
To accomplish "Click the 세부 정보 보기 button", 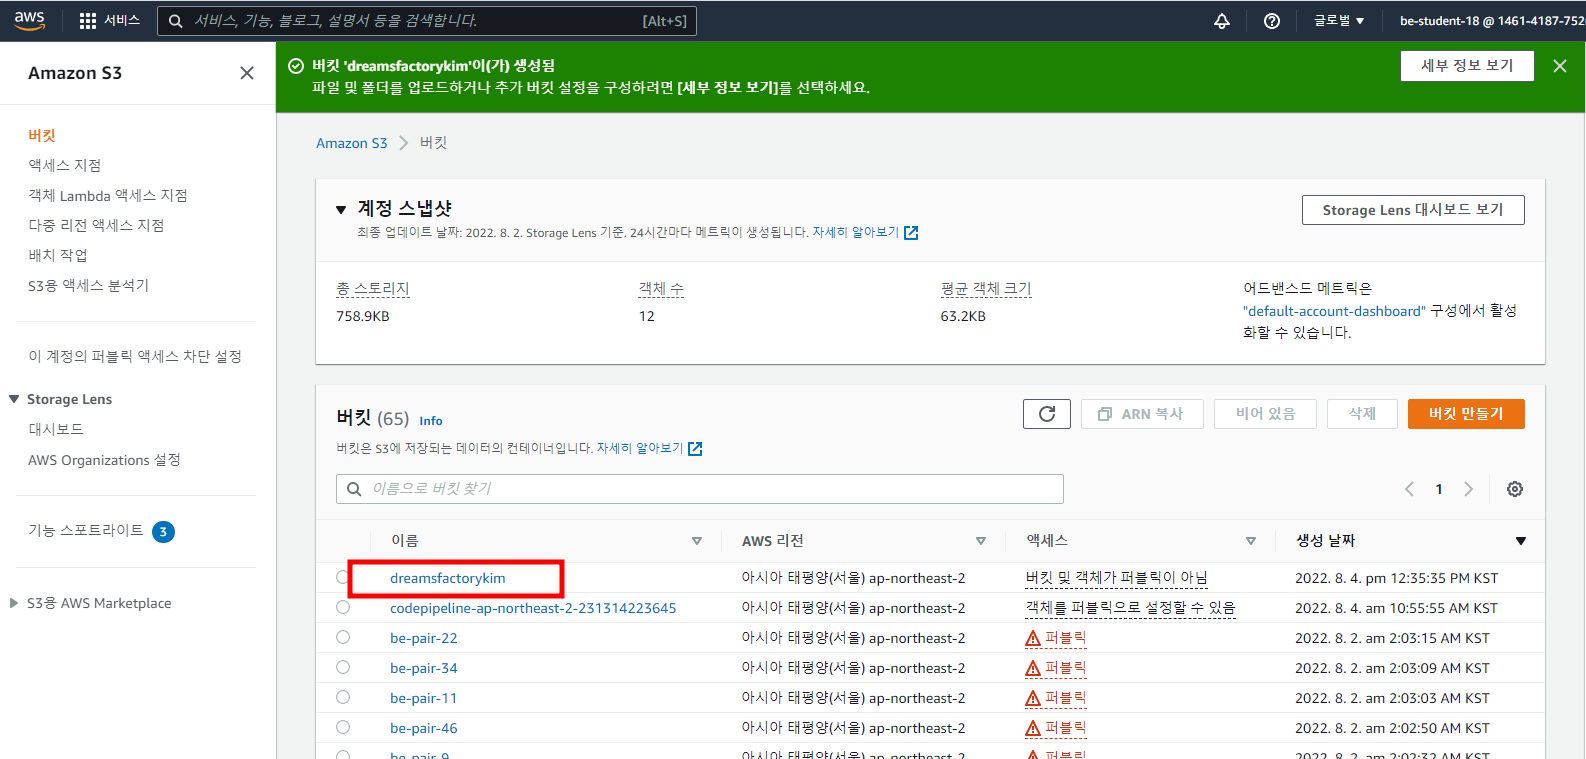I will pos(1467,66).
